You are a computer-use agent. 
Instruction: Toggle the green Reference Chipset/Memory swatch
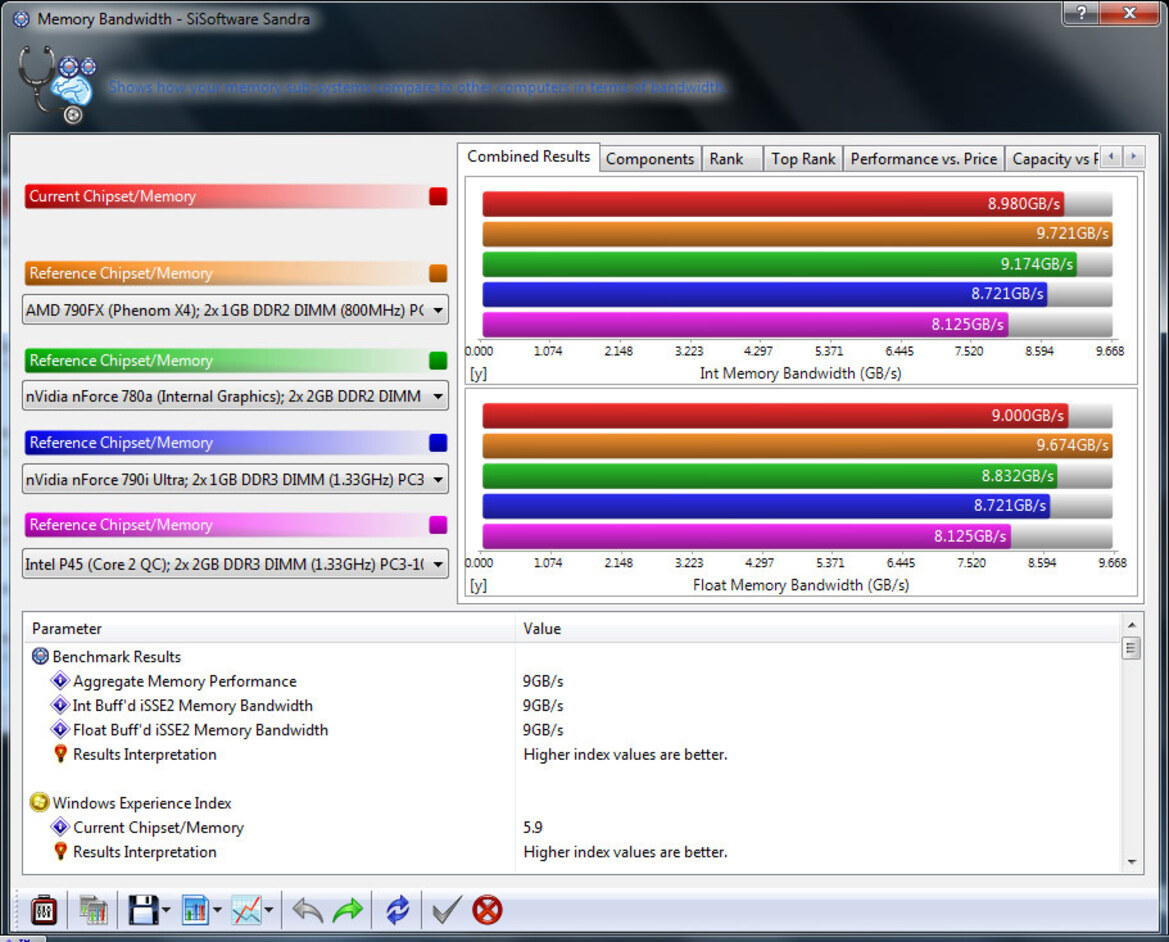[438, 361]
